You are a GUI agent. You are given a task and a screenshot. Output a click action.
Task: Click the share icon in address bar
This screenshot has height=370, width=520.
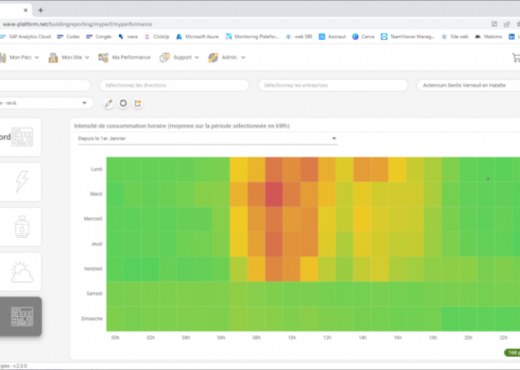(507, 24)
